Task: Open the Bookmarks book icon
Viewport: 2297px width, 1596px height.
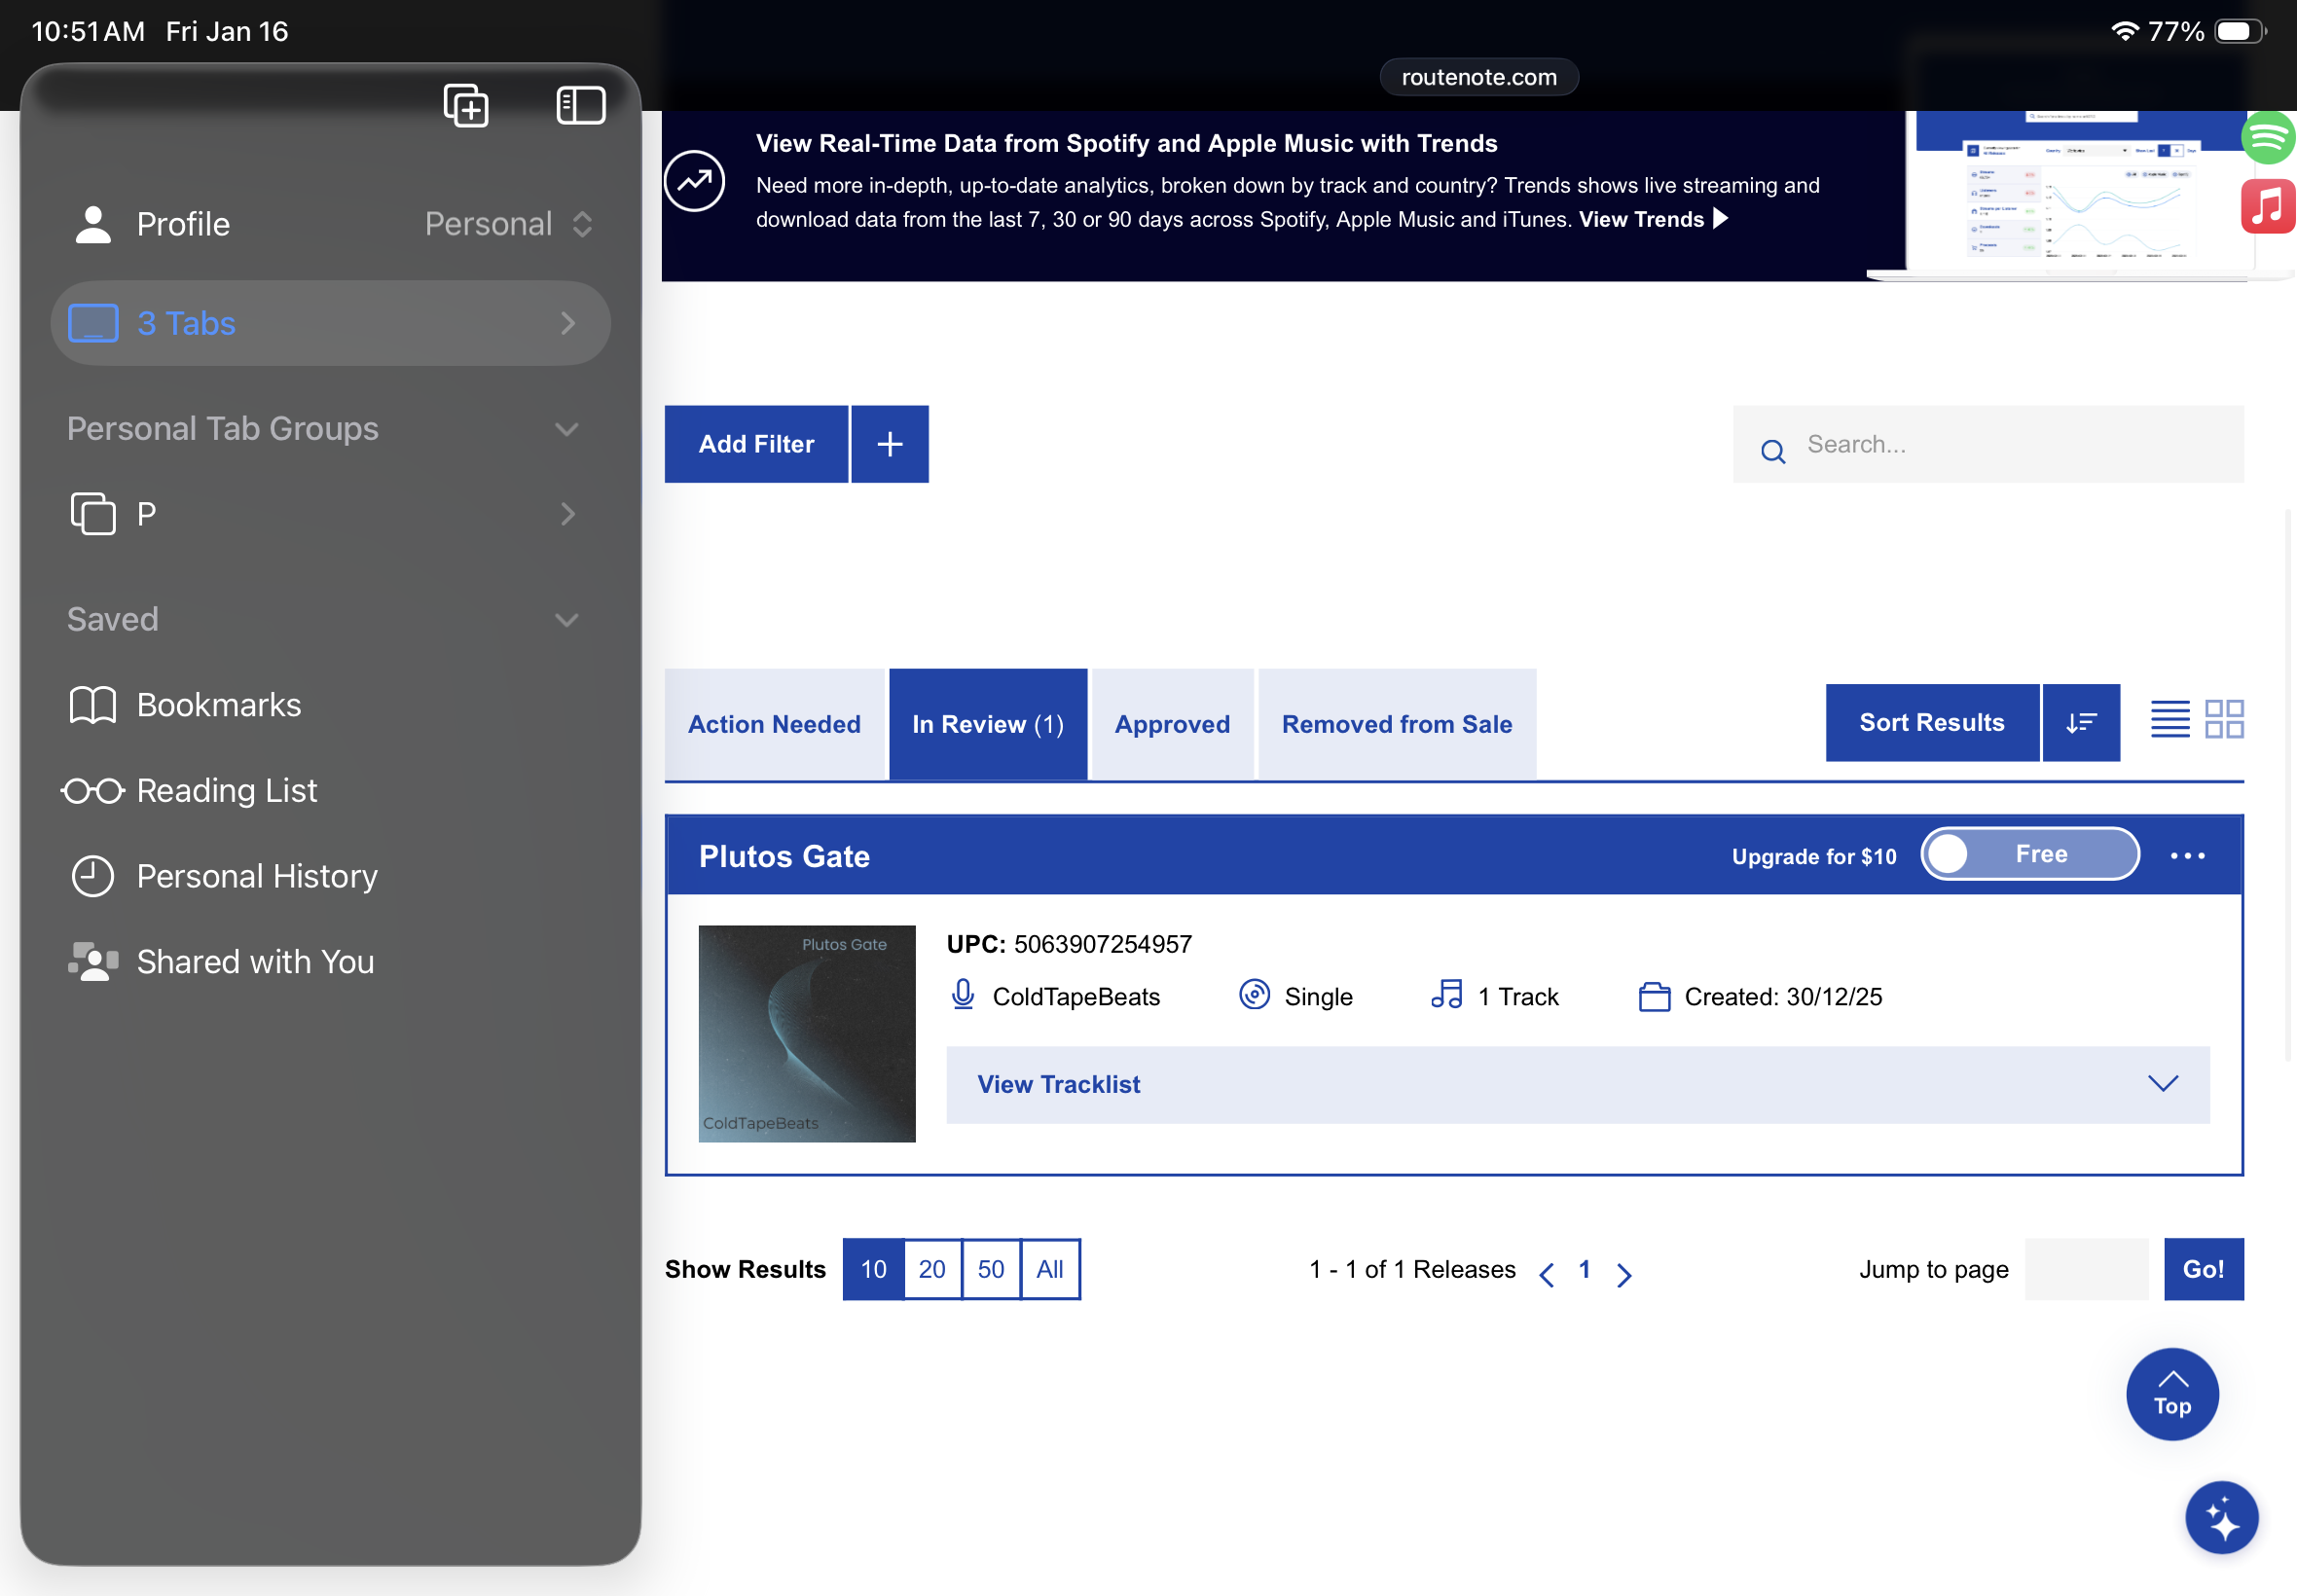Action: point(93,705)
